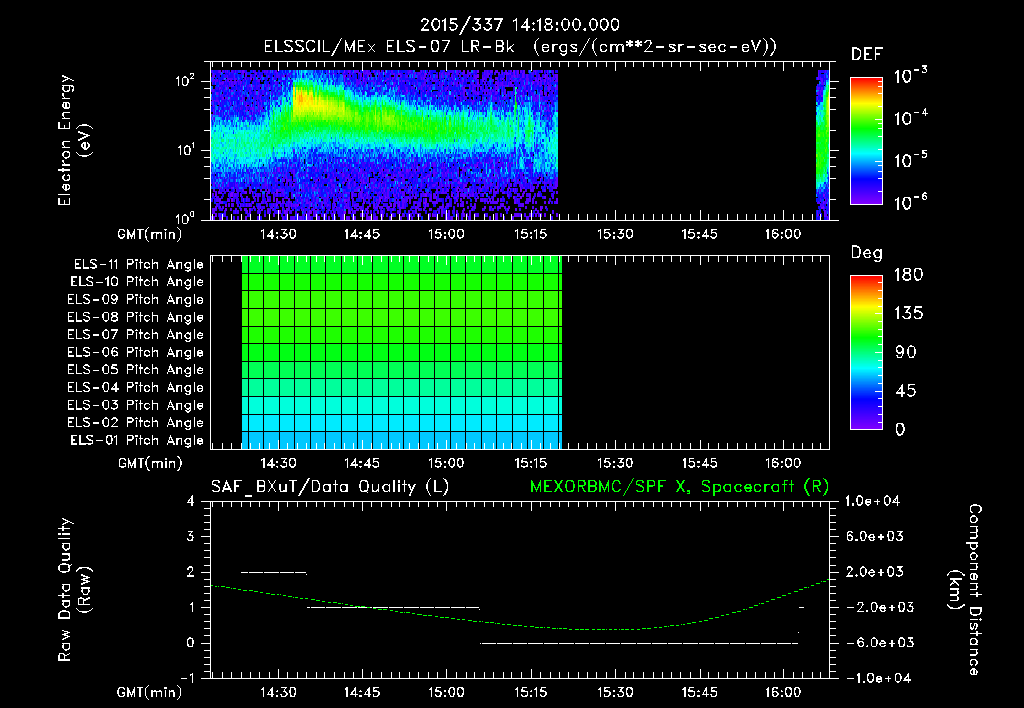Select the plot timestamp 2015/337 14:18:00.000
Viewport: 1024px width, 708px height.
[x=519, y=25]
